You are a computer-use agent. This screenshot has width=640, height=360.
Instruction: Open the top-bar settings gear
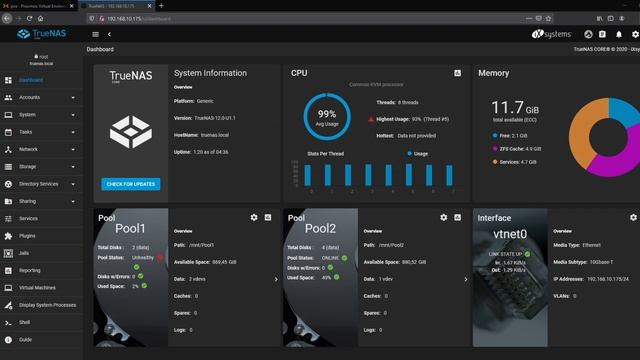pos(635,34)
